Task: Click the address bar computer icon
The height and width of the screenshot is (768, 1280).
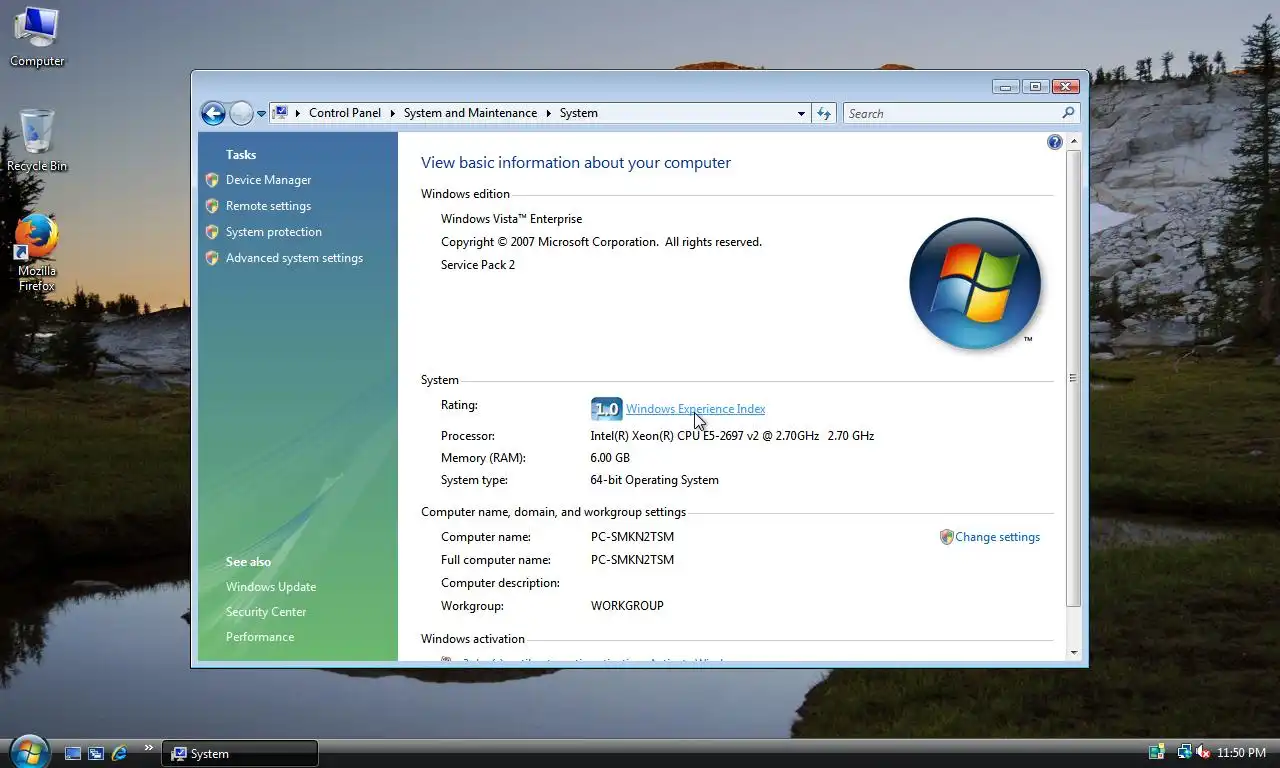Action: coord(281,113)
